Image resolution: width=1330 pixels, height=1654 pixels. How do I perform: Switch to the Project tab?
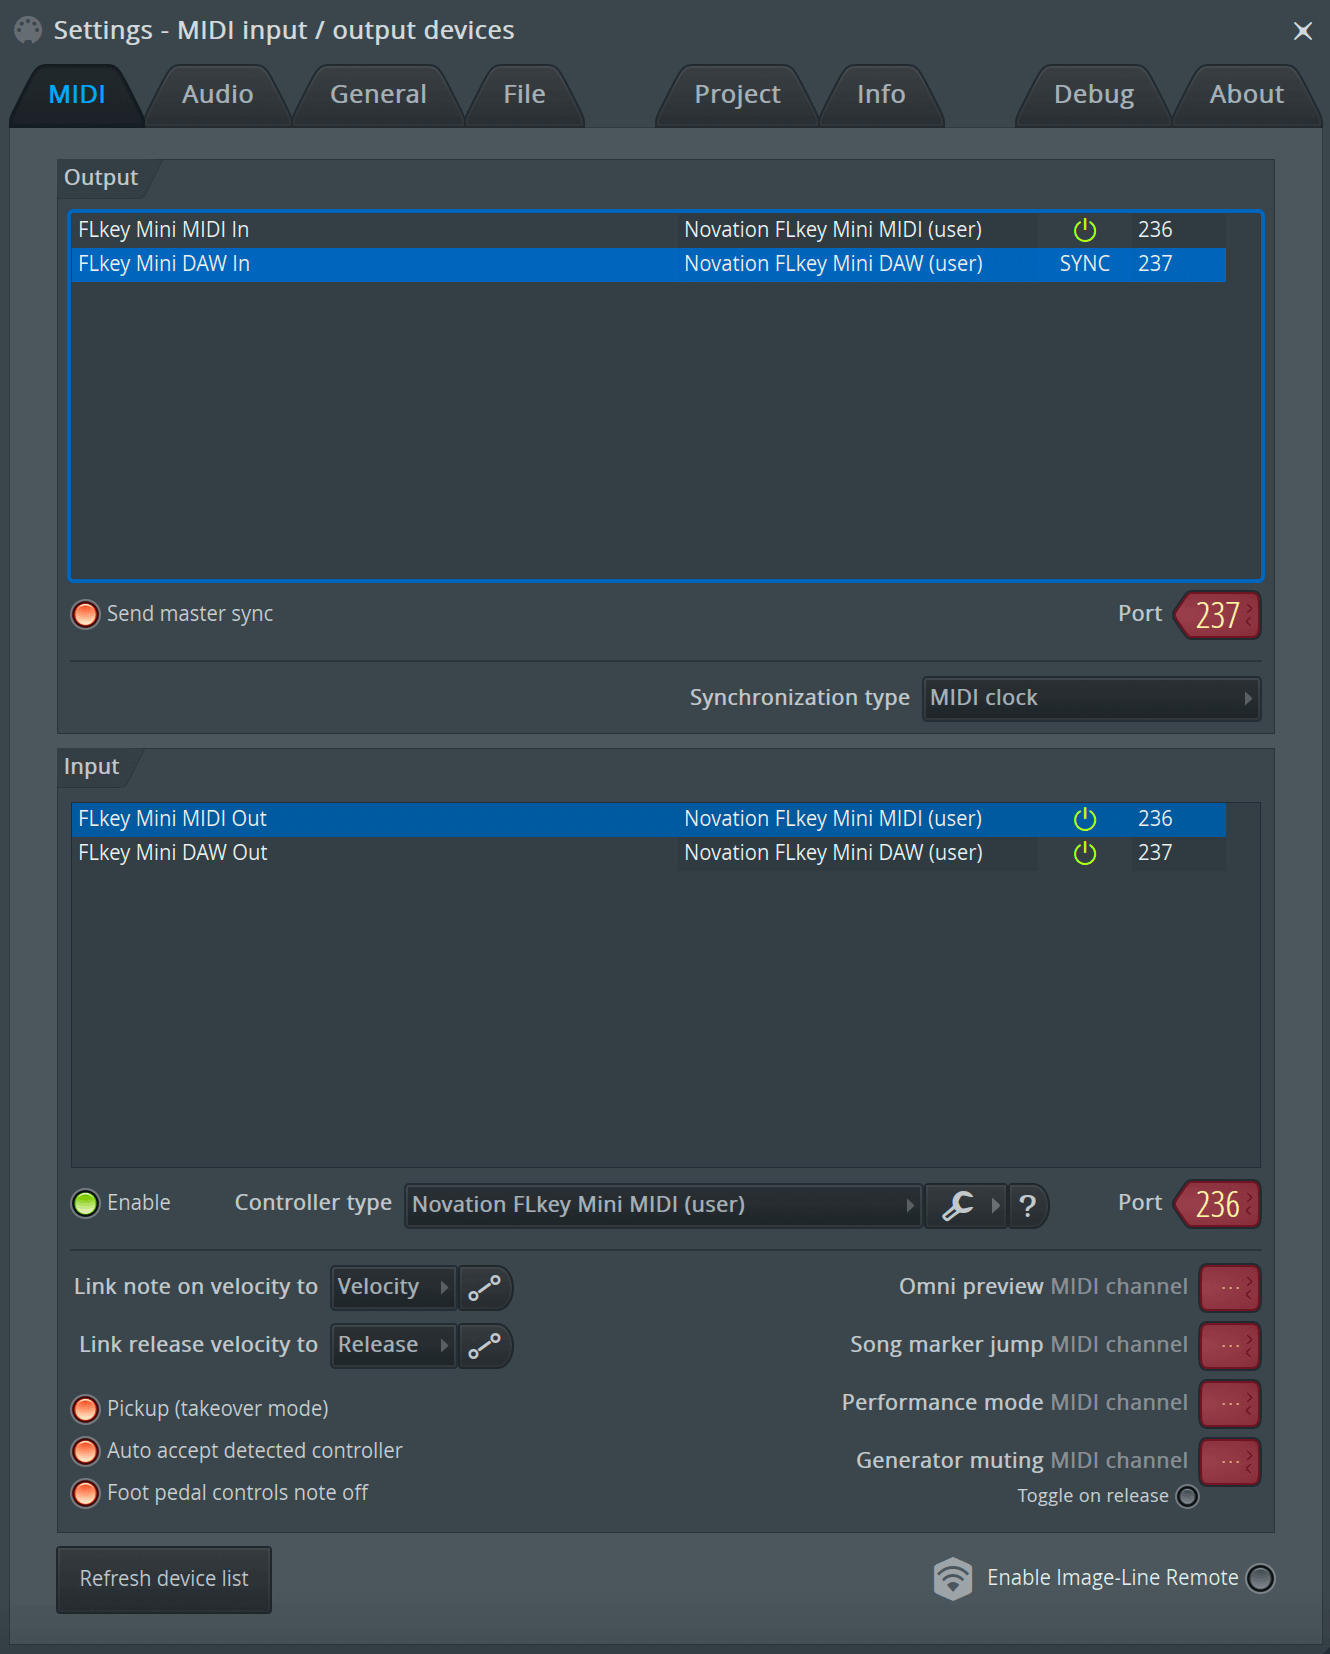point(737,95)
